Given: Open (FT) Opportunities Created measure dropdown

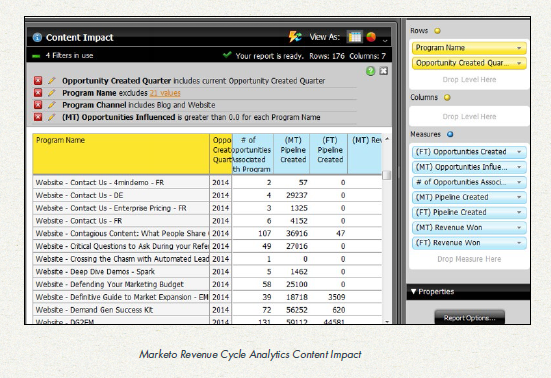Looking at the screenshot, I should [x=519, y=152].
